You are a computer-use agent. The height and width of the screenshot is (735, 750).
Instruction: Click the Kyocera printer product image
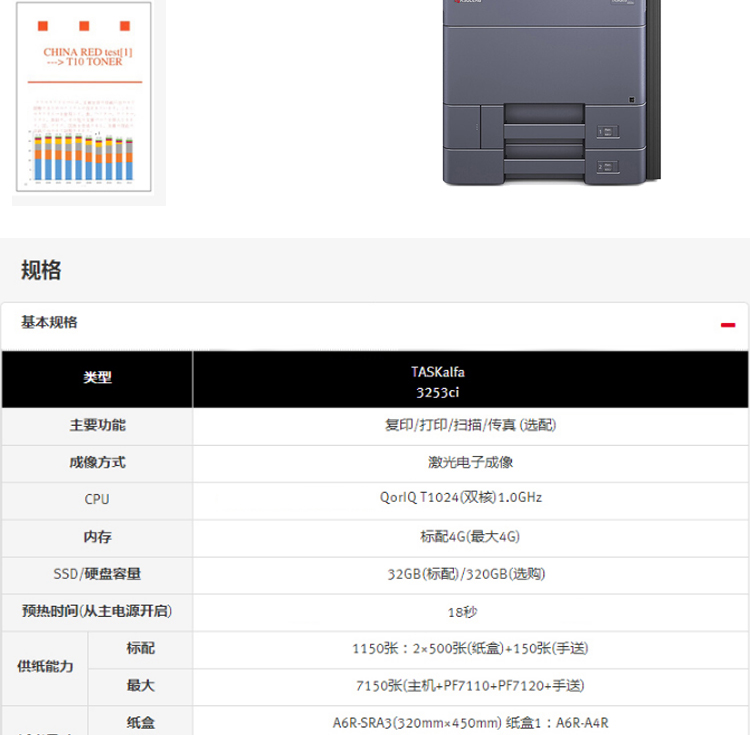553,92
